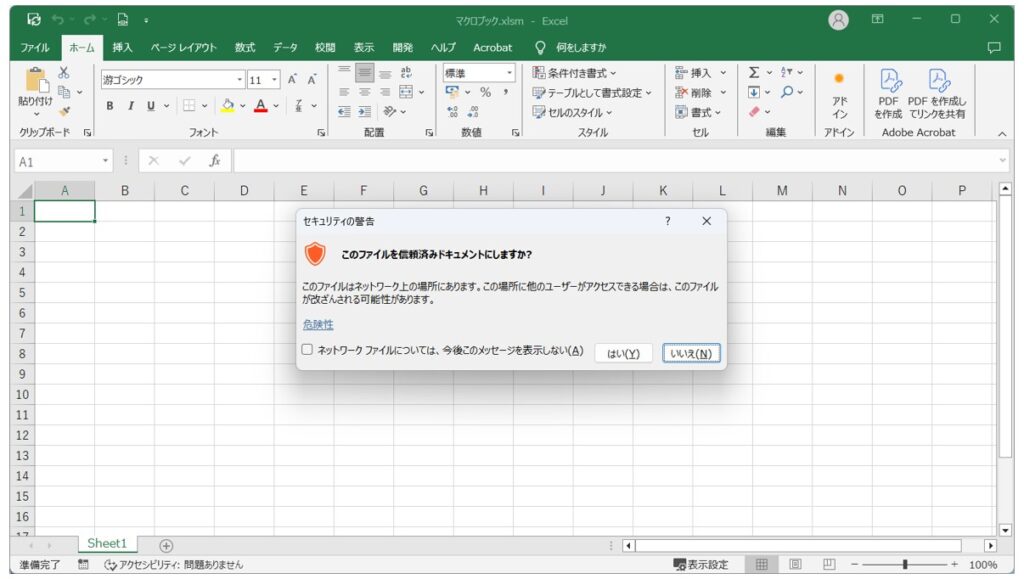Open the font size dropdown

click(275, 77)
